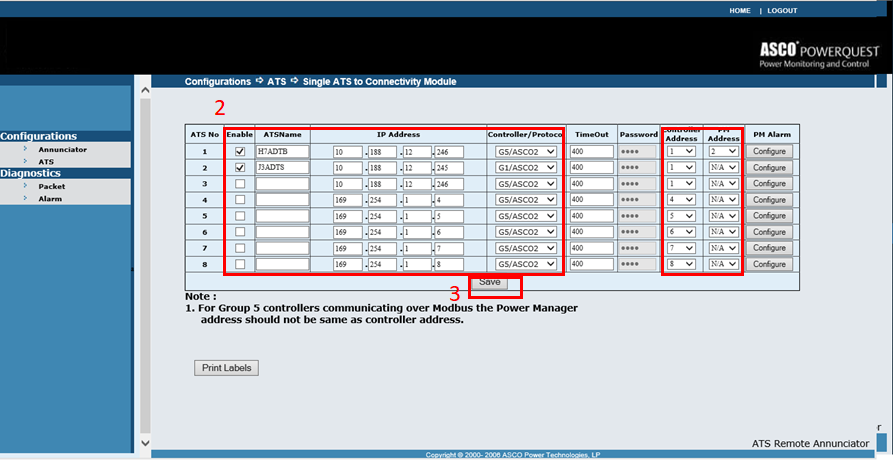Open PM Address dropdown for ATS 7
Screen dimensions: 893x460
click(724, 248)
